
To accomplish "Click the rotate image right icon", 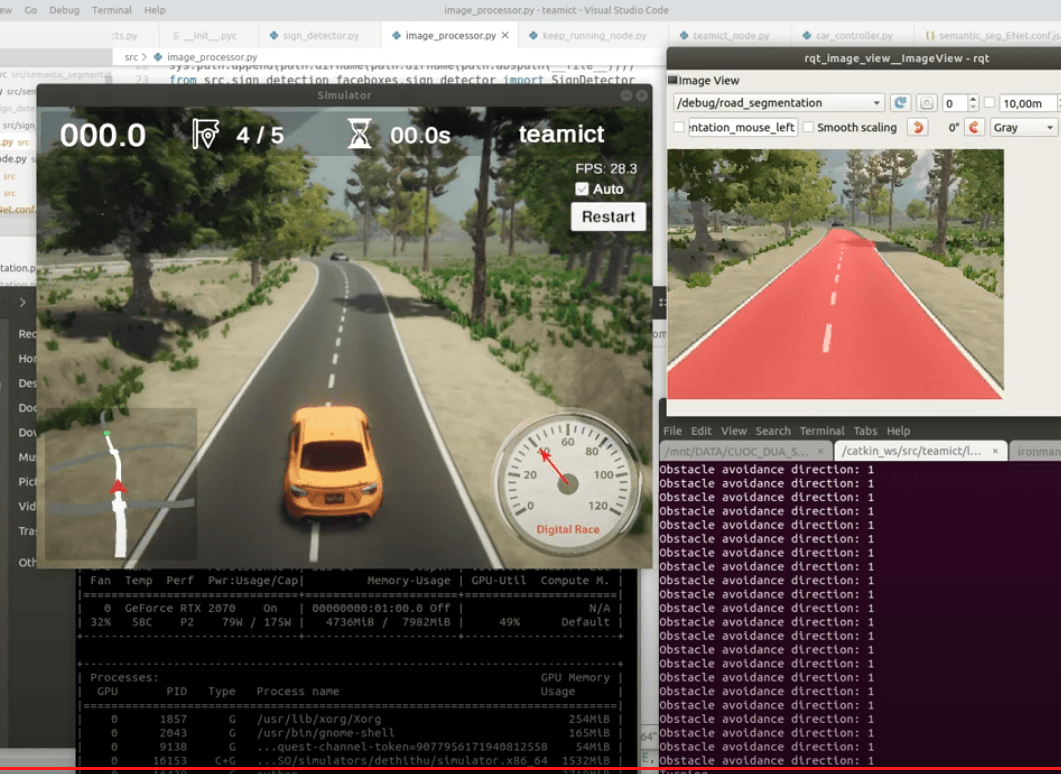I will click(x=973, y=128).
